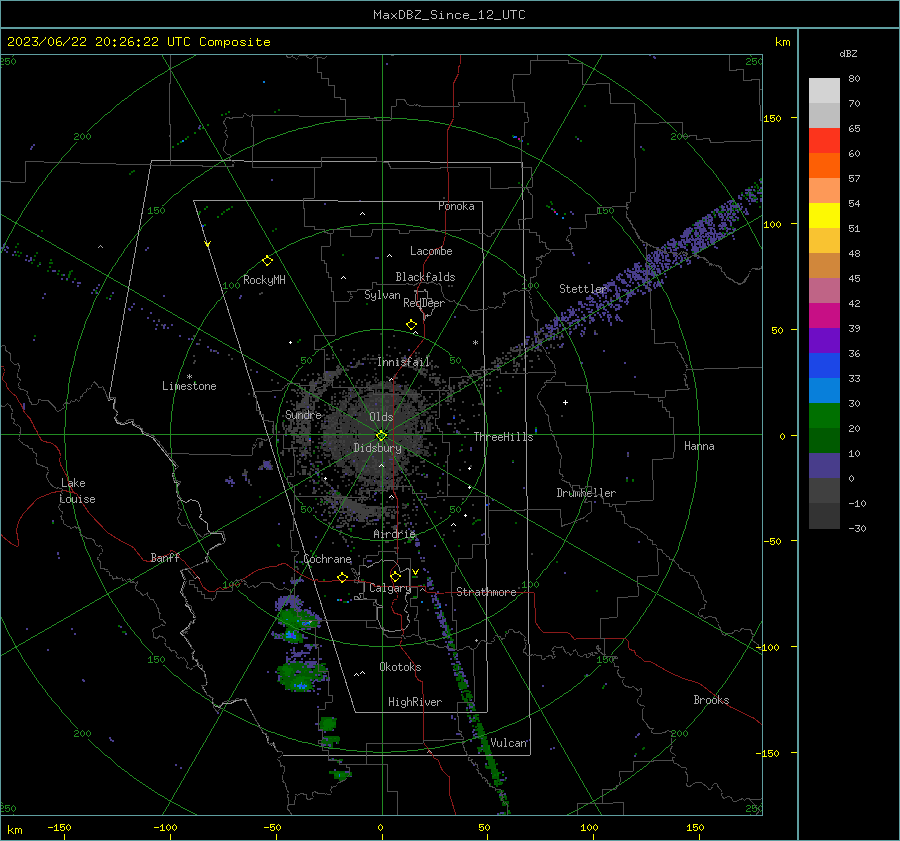Click the yellow V marker northwest of RockyMH
Viewport: 900px width, 841px height.
click(x=208, y=245)
